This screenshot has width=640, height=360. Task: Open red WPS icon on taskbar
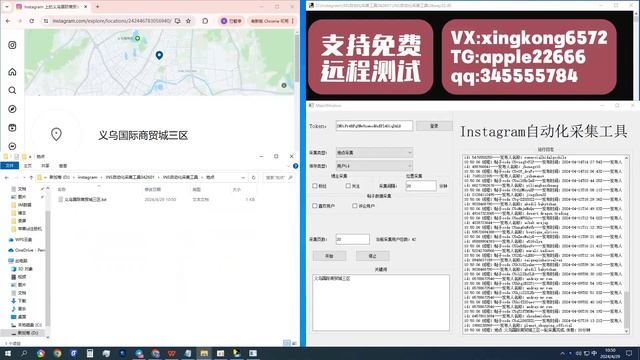point(171,353)
